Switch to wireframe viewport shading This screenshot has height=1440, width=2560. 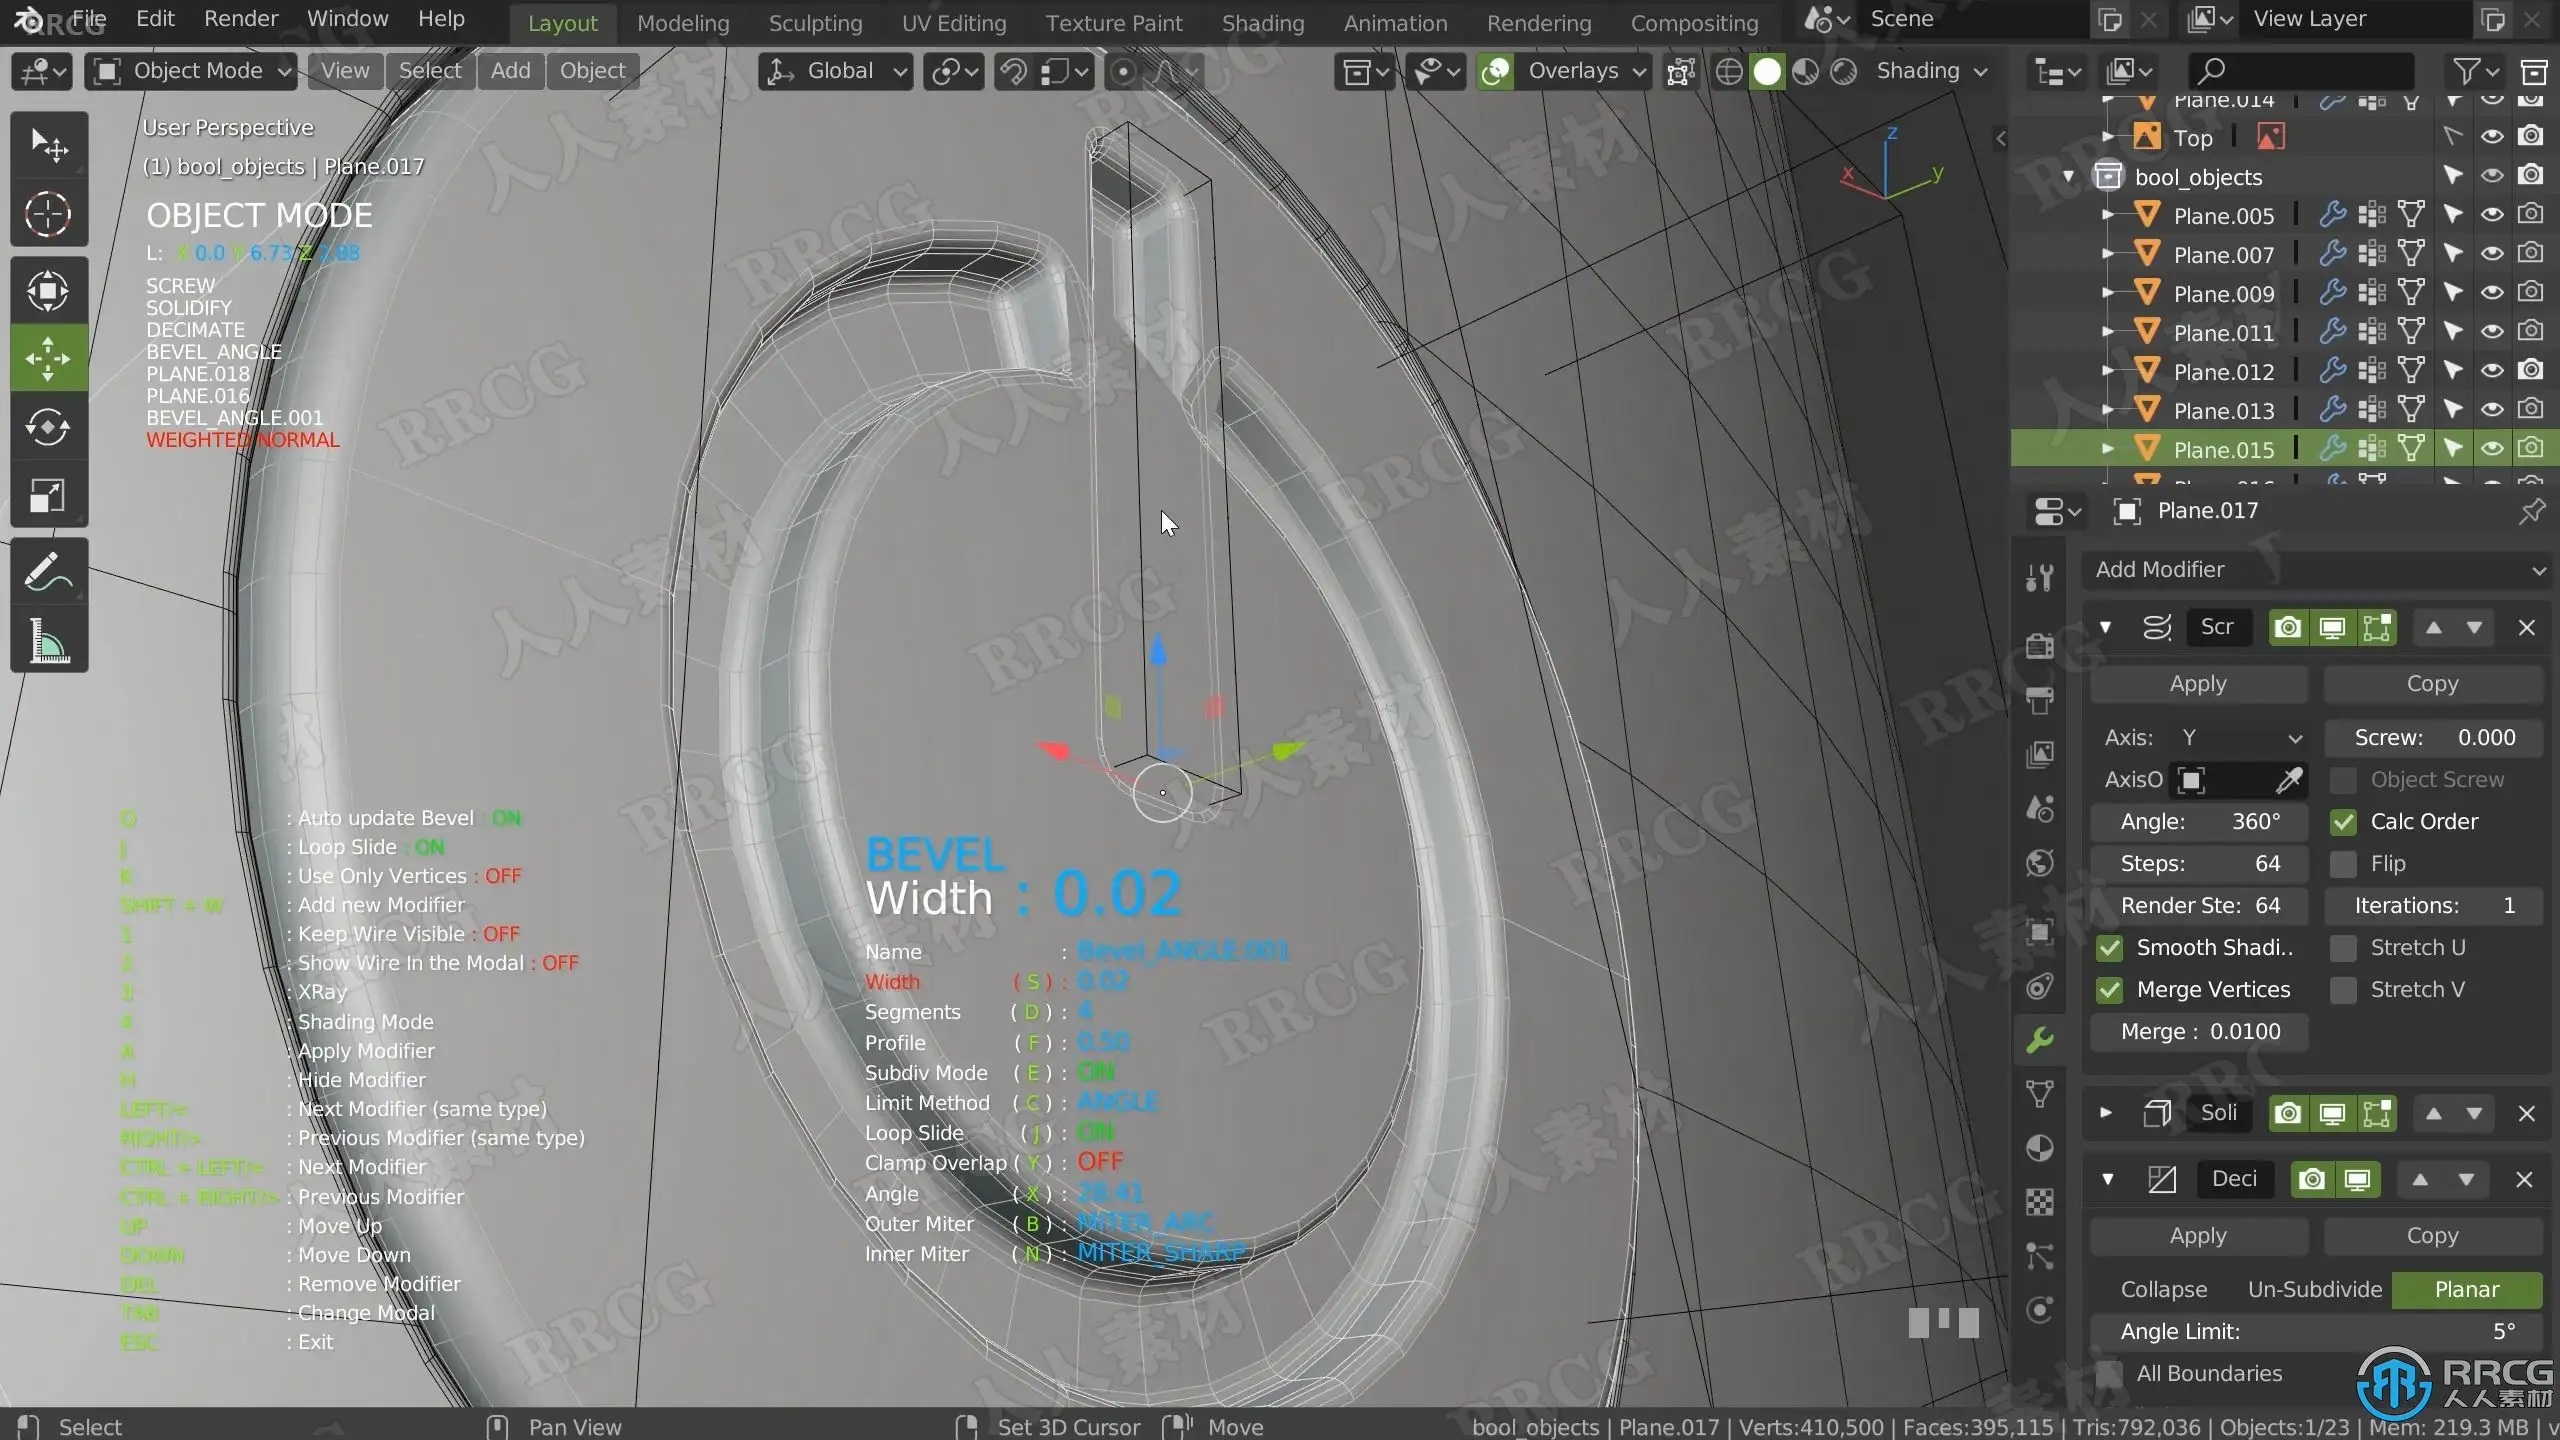tap(1729, 71)
